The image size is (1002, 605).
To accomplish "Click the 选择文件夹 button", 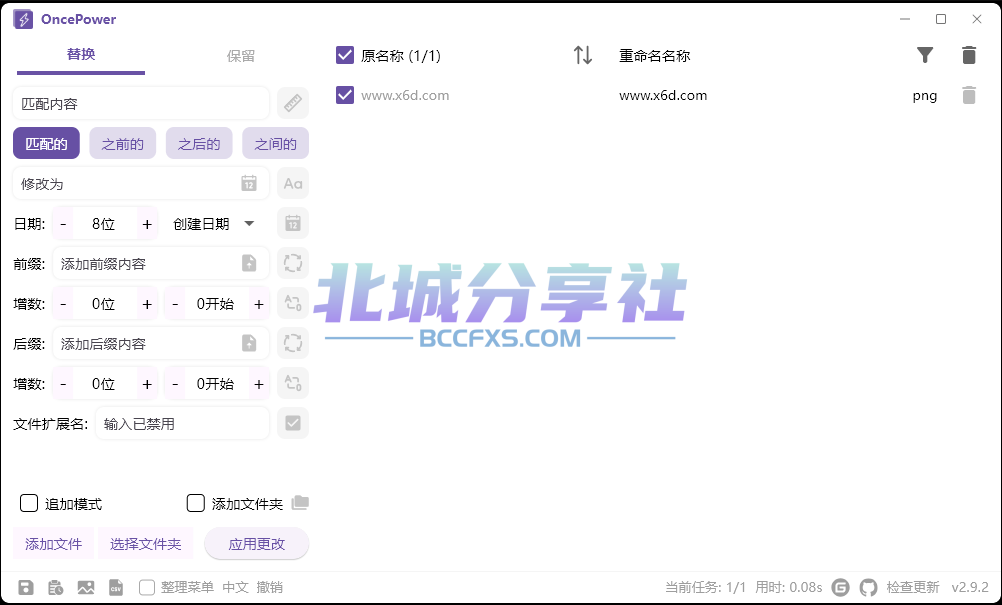I will (x=146, y=544).
